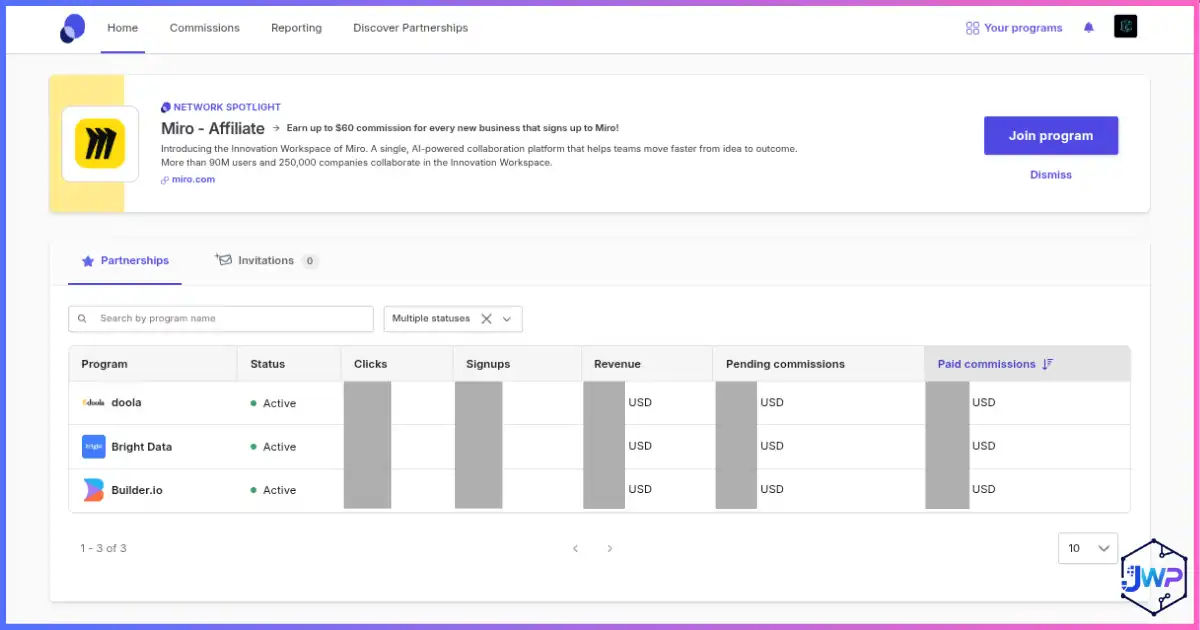Click the miro.com link icon
This screenshot has height=630, width=1200.
coord(165,180)
